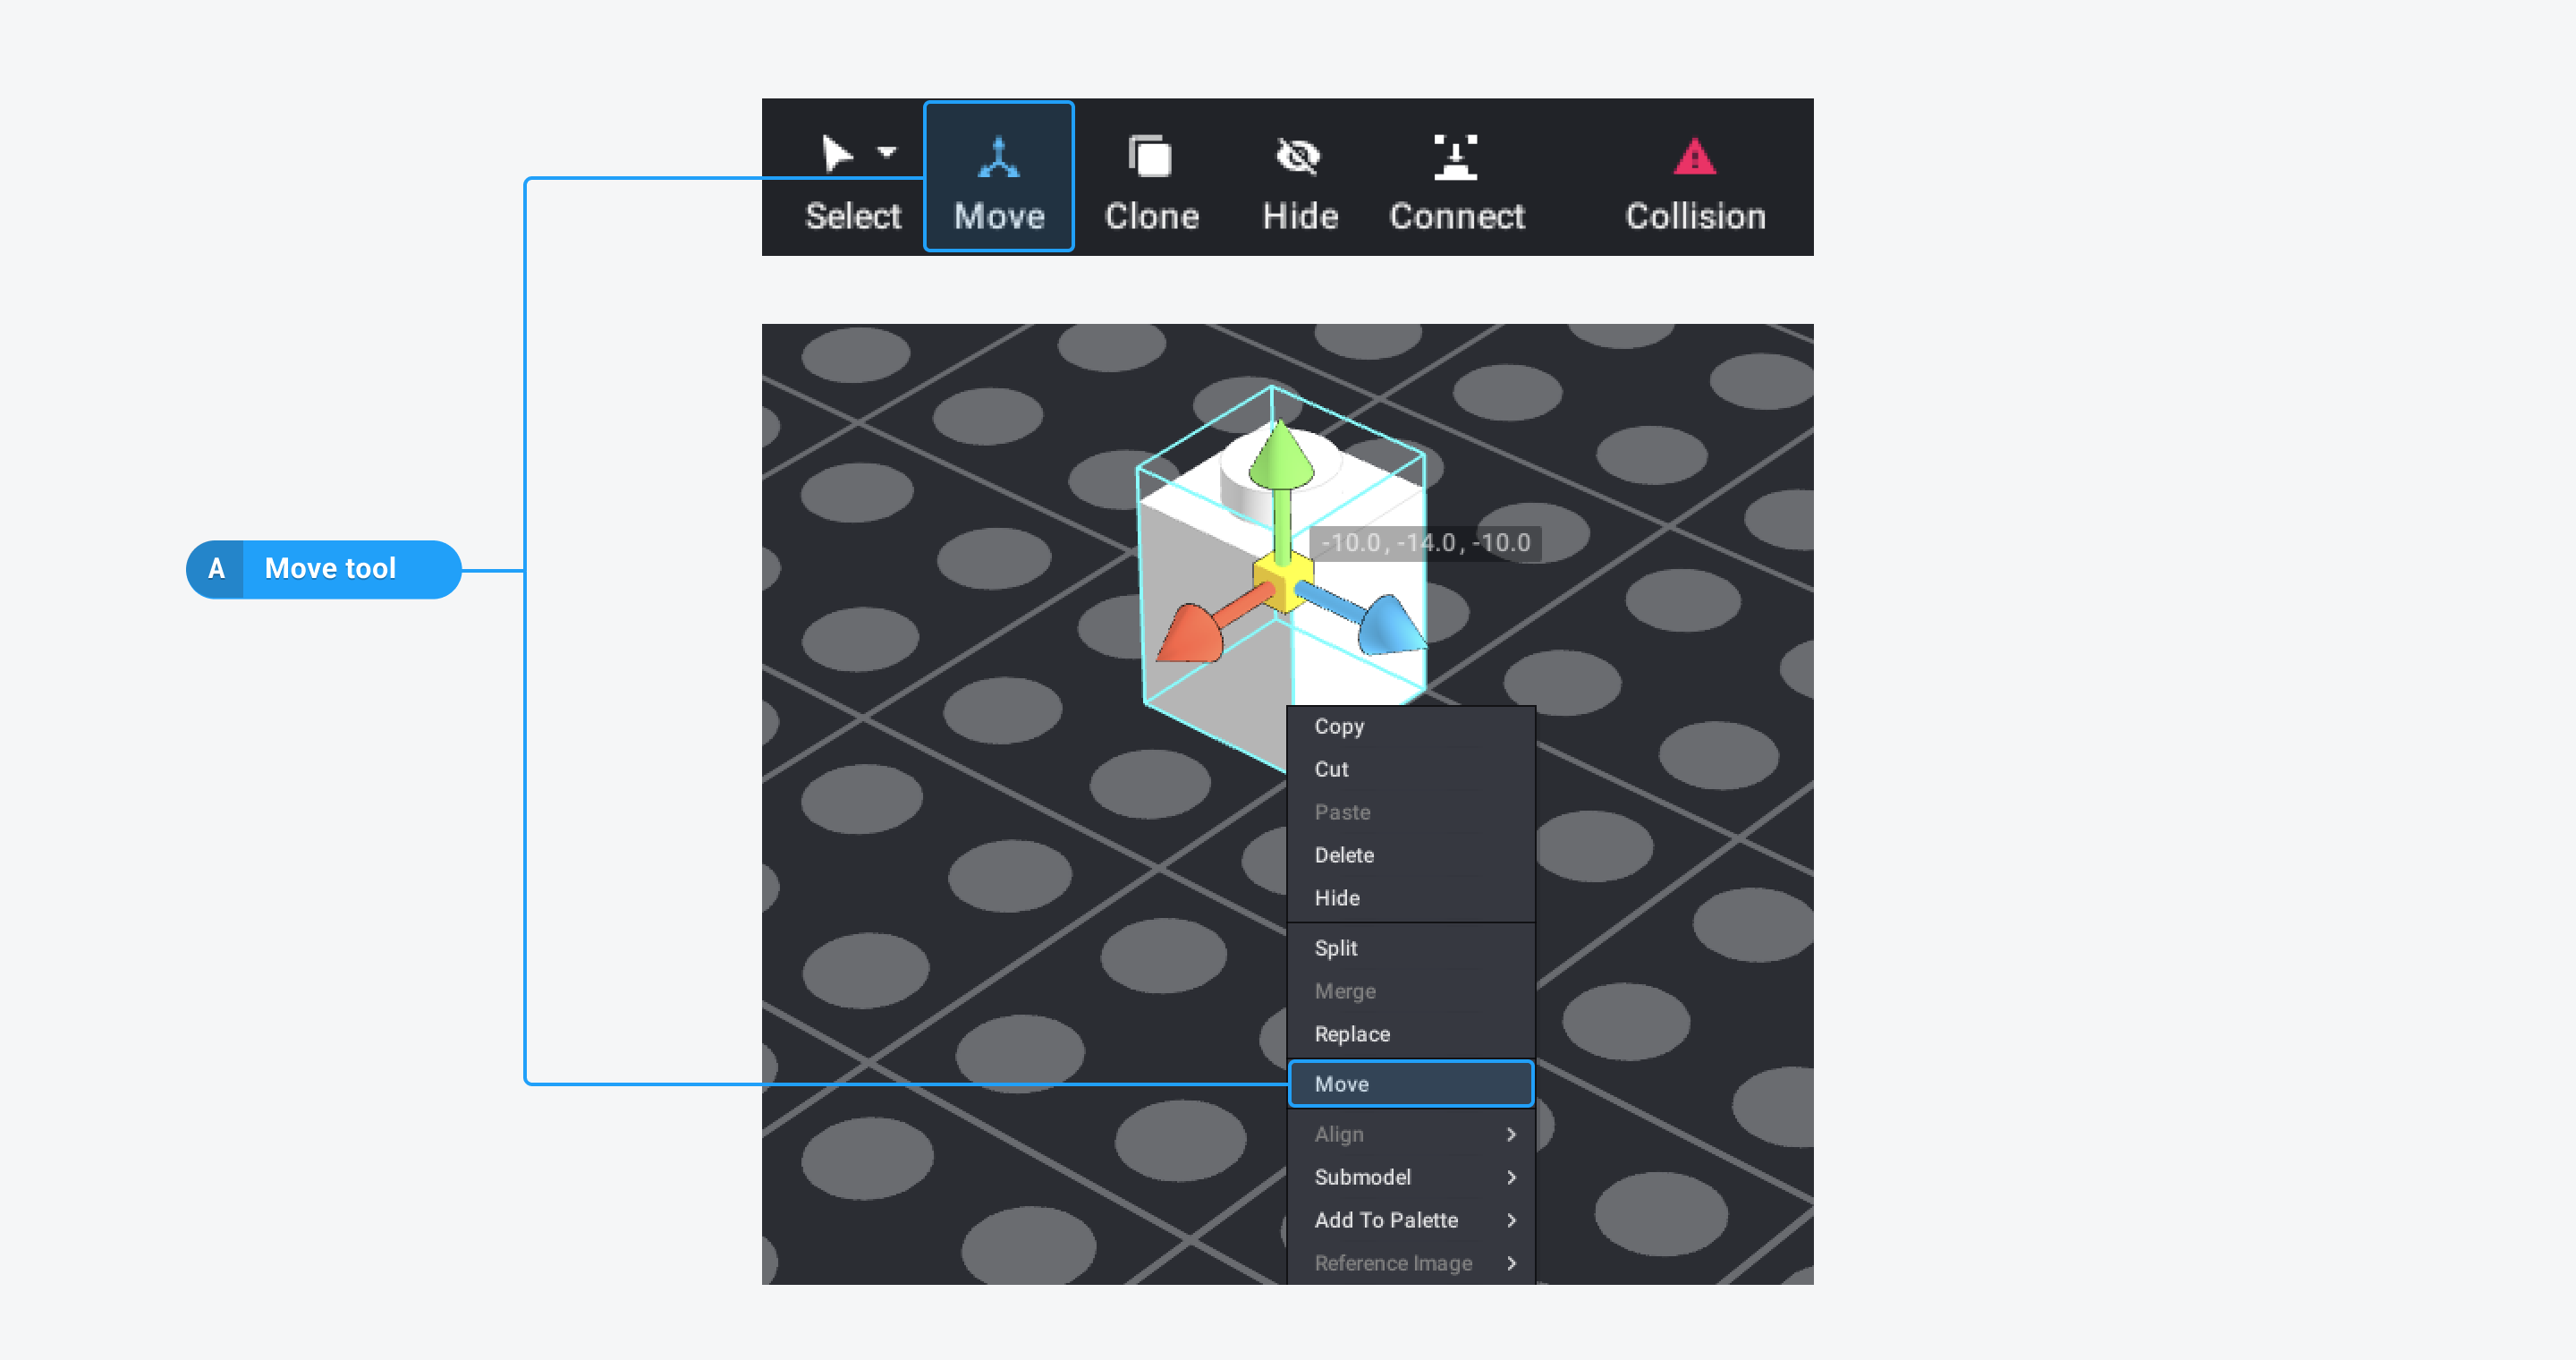Image resolution: width=2576 pixels, height=1360 pixels.
Task: Click Delete in the context menu
Action: (1346, 854)
